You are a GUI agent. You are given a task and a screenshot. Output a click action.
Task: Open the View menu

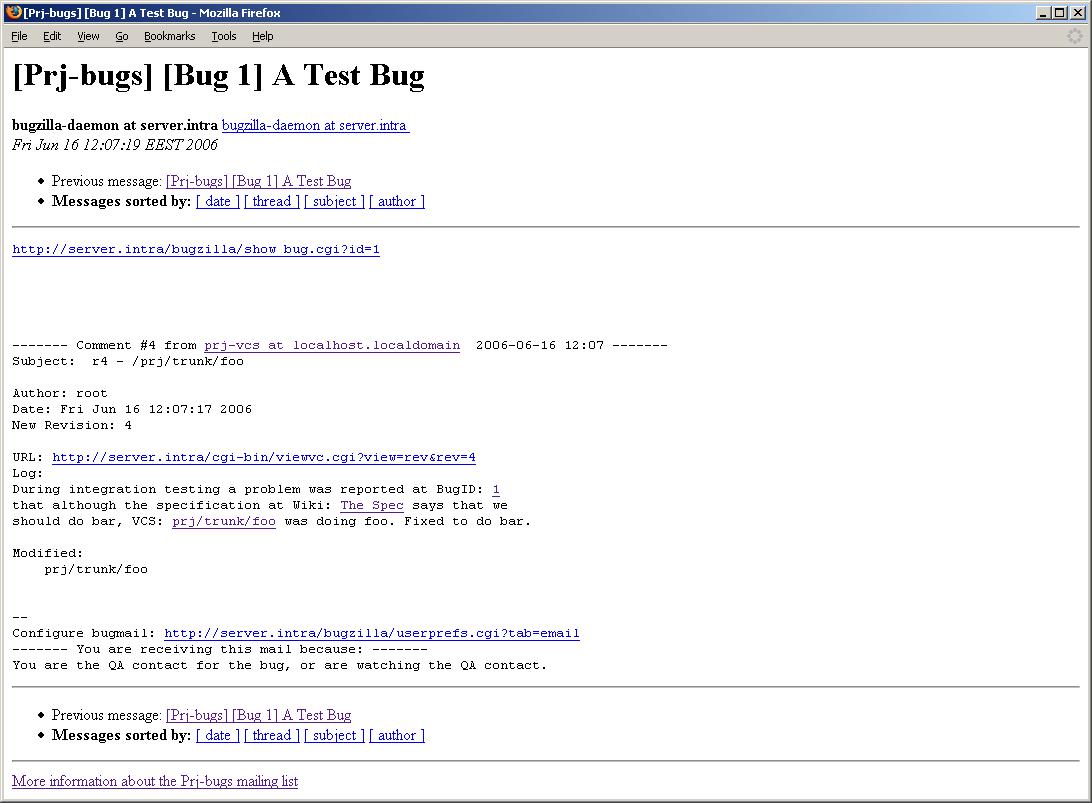[88, 36]
